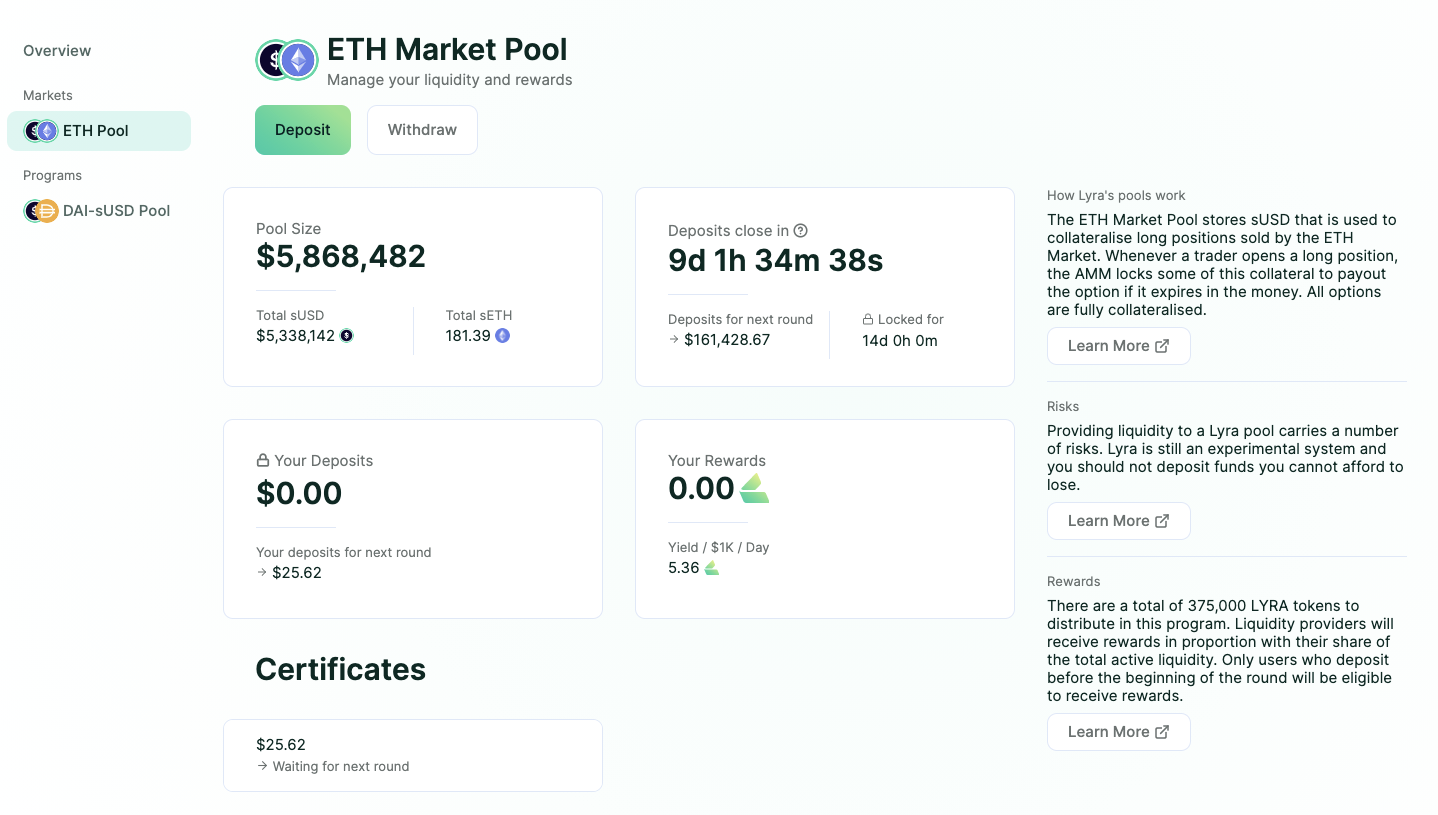Click the lock duration 14d 0h 0m
This screenshot has height=815, width=1438.
(x=900, y=341)
